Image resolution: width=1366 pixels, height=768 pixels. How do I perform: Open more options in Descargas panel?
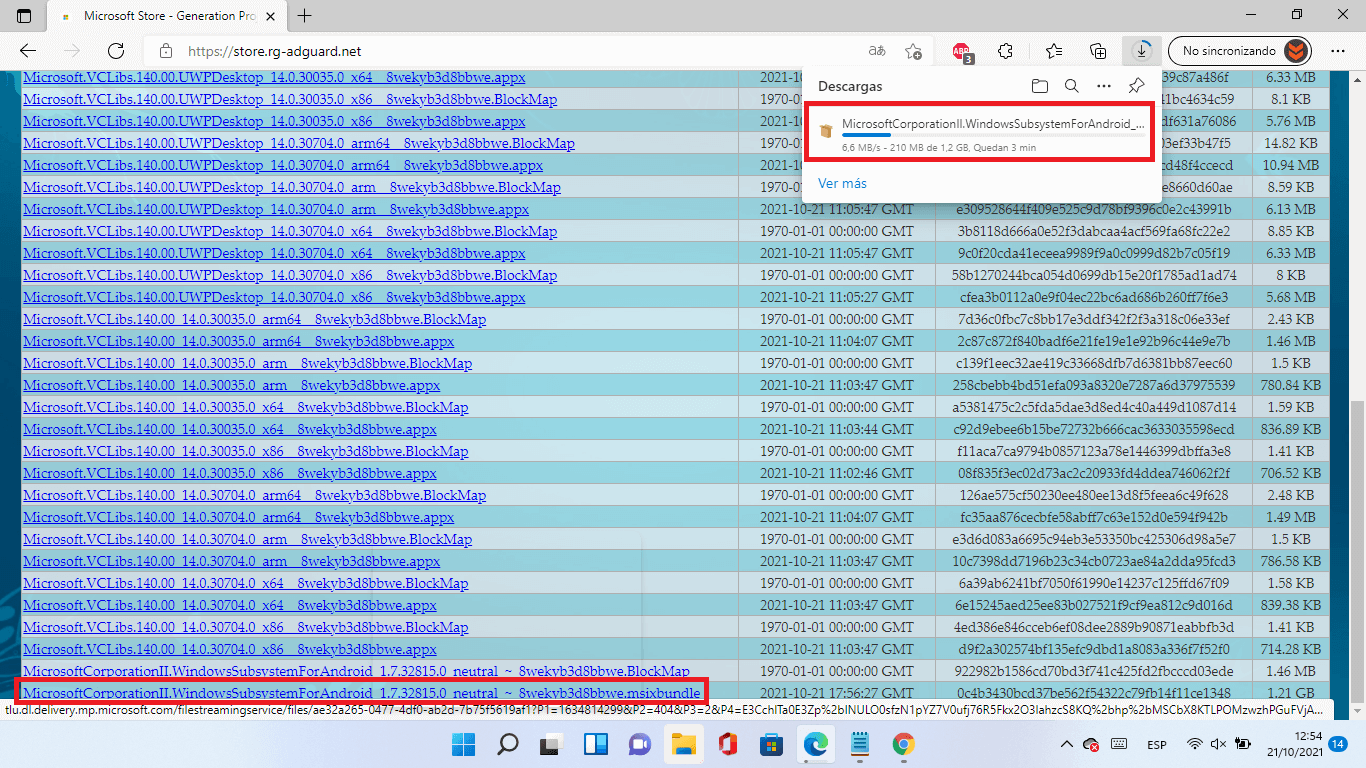1103,86
